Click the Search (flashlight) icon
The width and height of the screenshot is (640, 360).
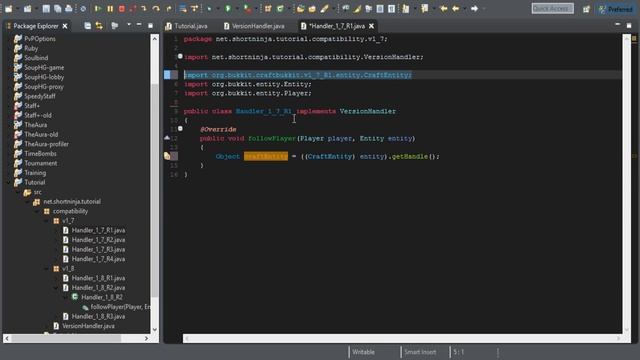click(x=324, y=8)
